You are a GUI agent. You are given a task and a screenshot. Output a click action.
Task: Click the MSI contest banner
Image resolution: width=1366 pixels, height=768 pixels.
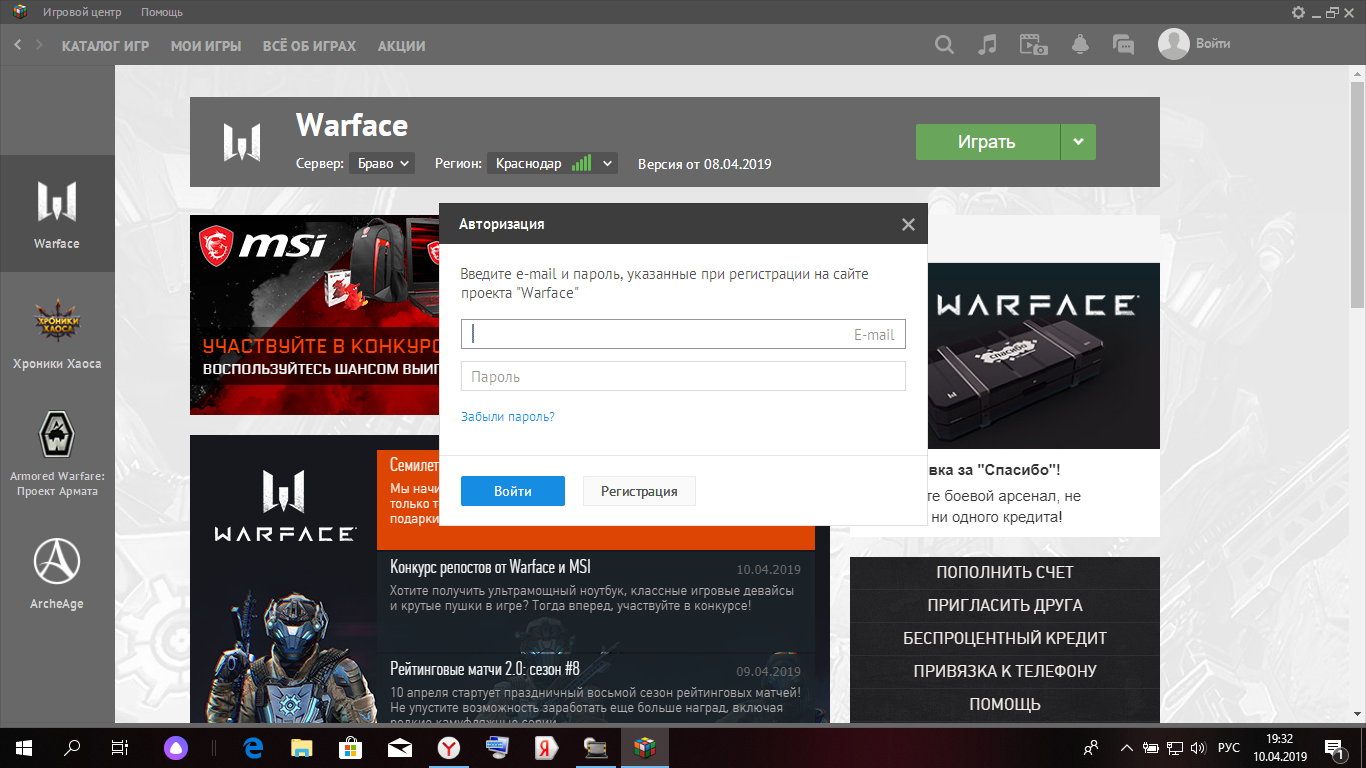[x=314, y=315]
